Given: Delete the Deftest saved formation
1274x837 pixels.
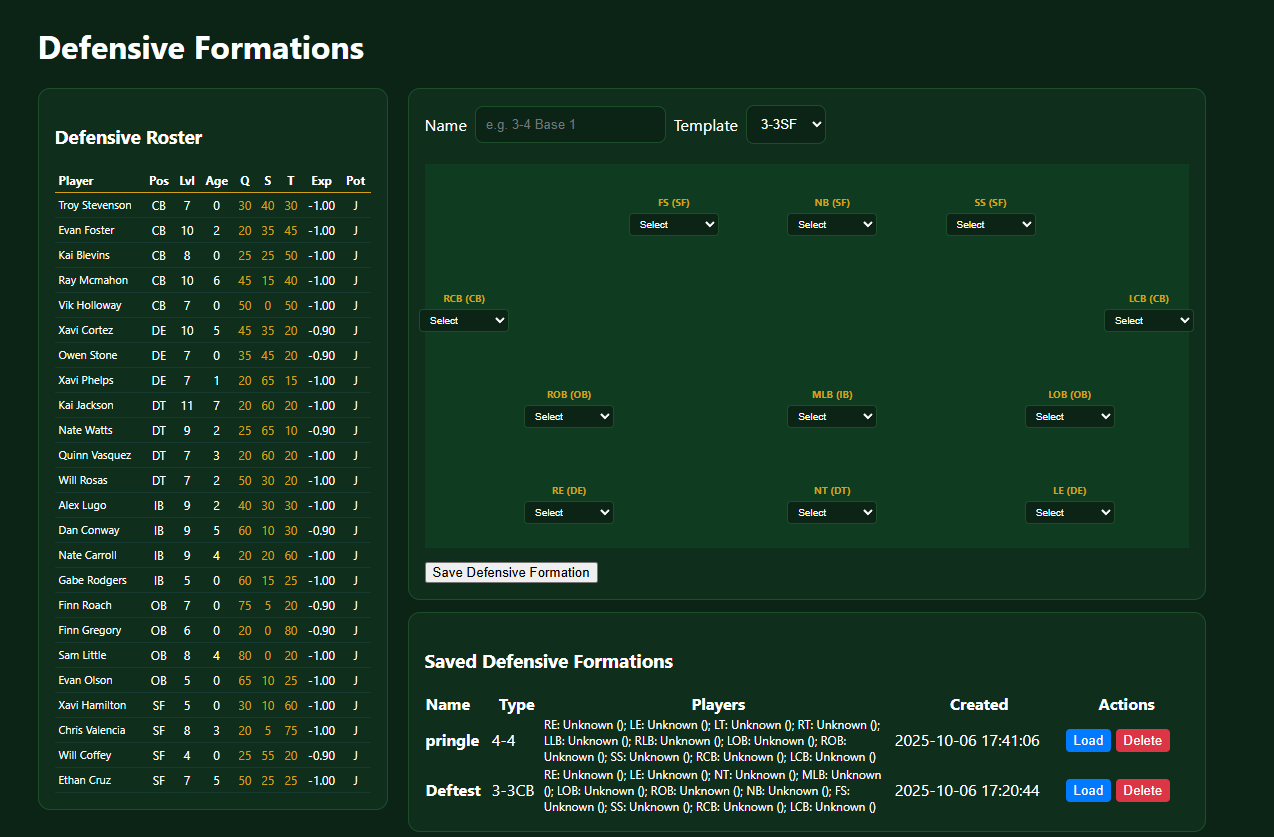Looking at the screenshot, I should click(x=1142, y=791).
